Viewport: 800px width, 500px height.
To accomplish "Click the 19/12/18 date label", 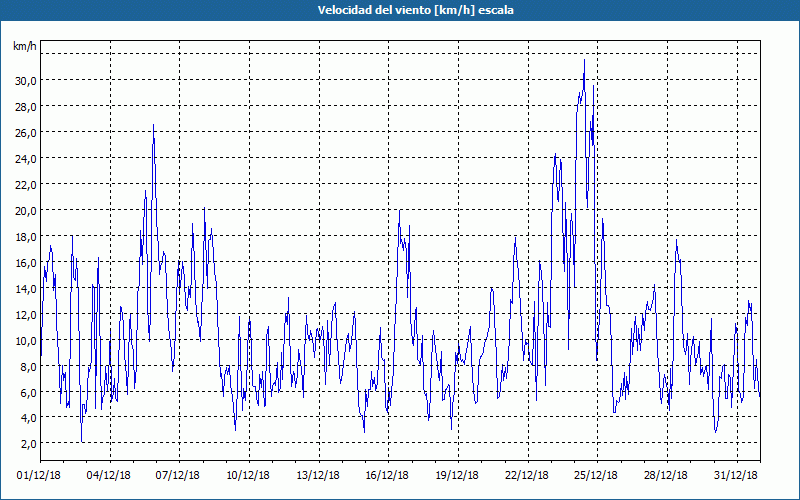I will [457, 476].
